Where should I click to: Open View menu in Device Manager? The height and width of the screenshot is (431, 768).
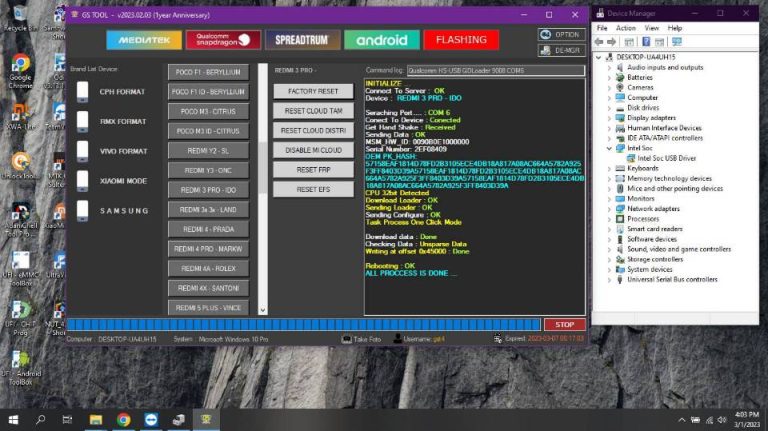(651, 28)
